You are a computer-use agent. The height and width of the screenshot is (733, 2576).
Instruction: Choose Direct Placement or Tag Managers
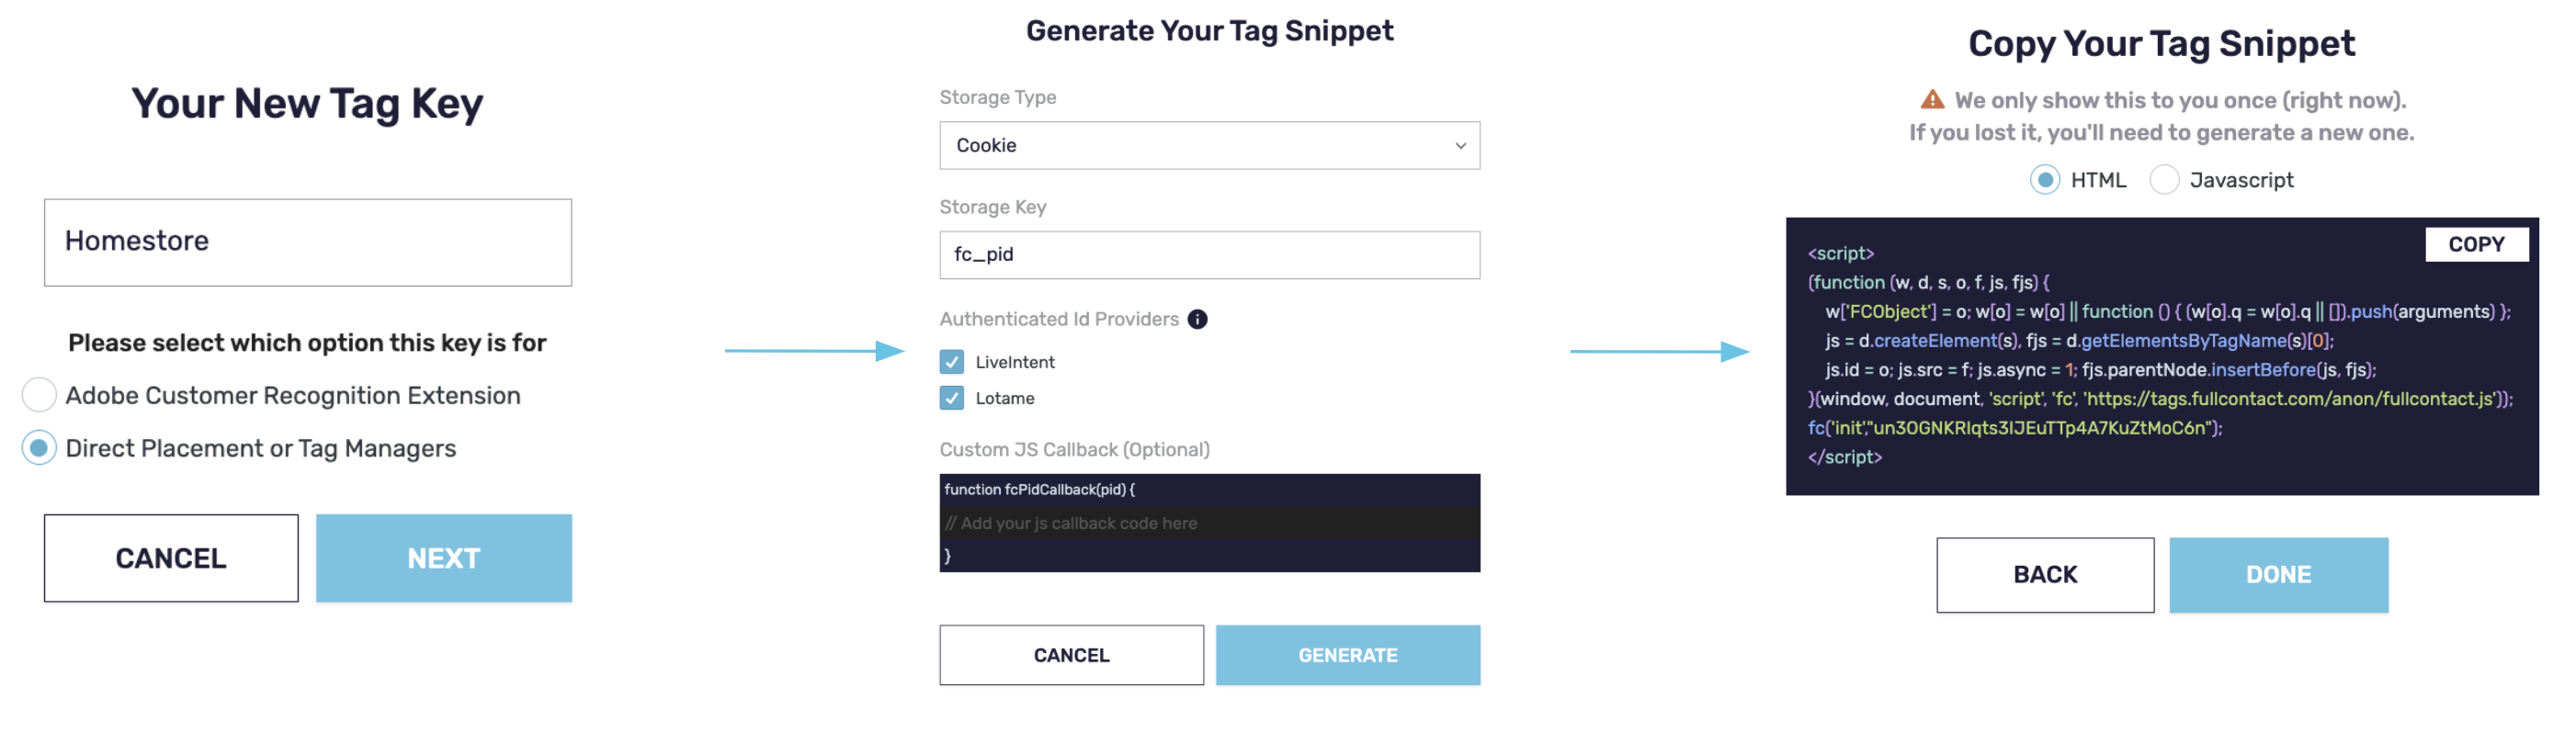pos(39,448)
